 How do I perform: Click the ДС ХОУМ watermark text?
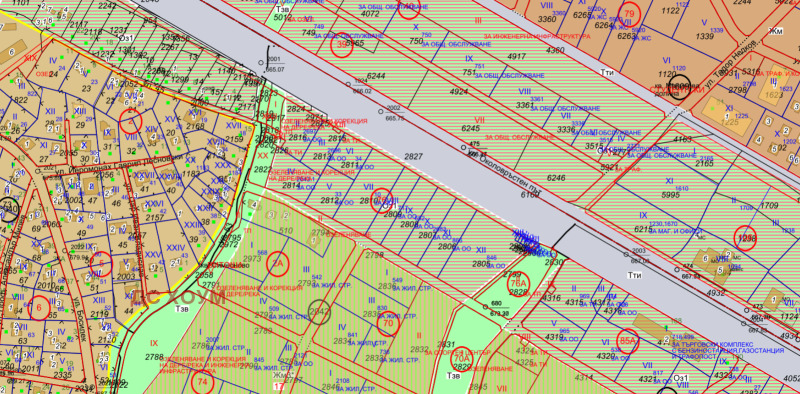[x=179, y=298]
